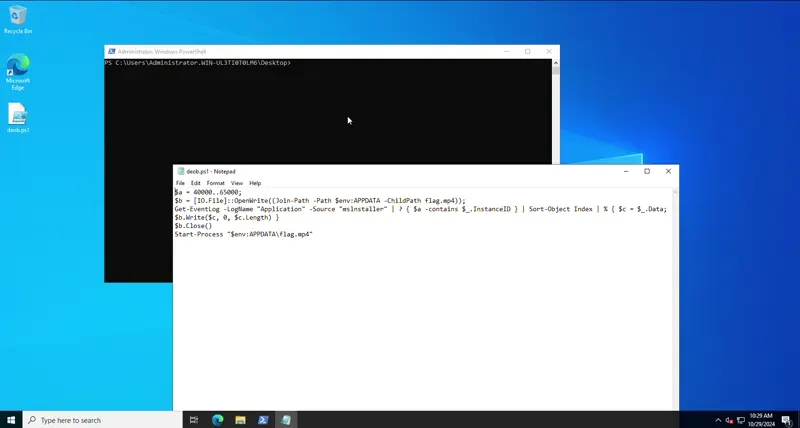The image size is (800, 428).
Task: Maximize the Notepad window
Action: tap(647, 171)
